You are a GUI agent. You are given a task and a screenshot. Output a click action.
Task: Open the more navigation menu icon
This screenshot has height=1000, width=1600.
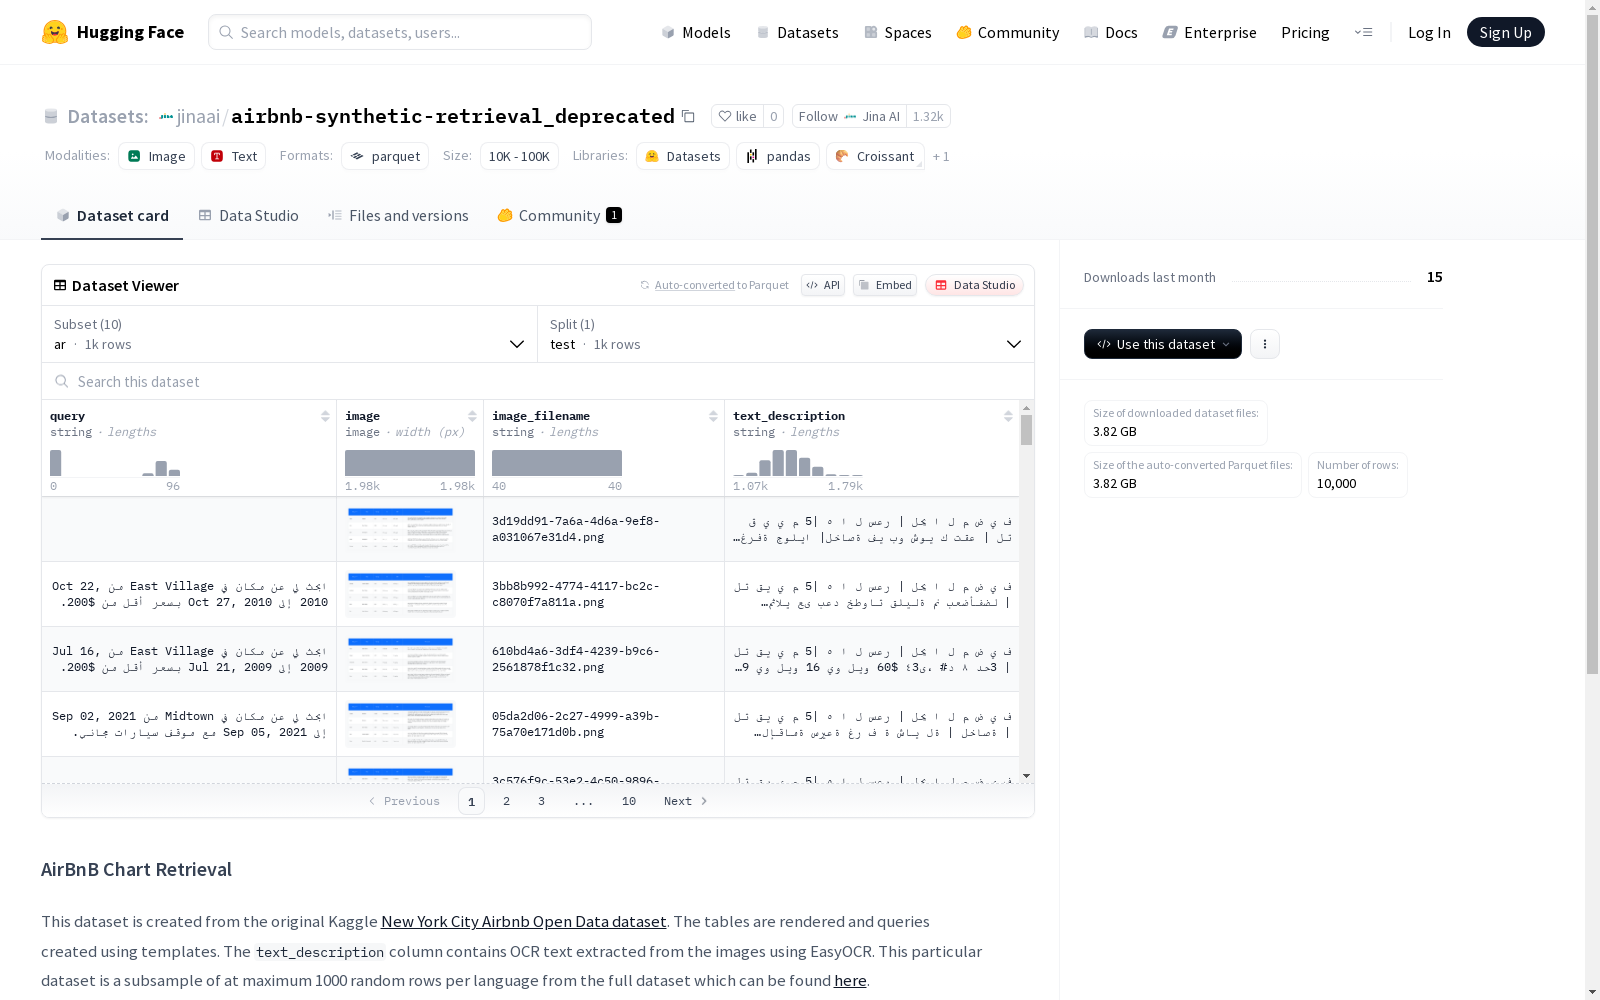point(1363,32)
